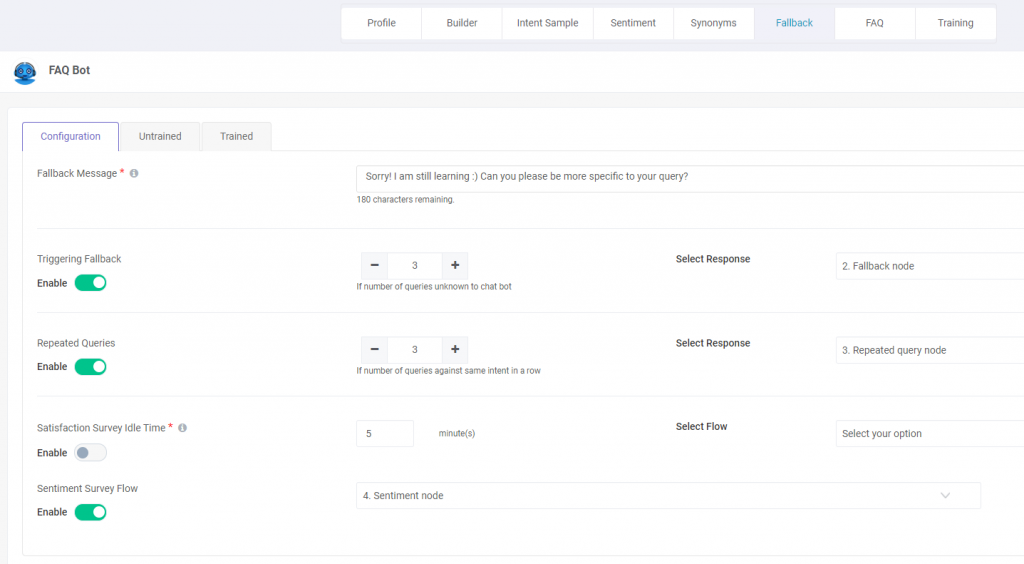Click the 'Sentiment Survey Flow' label
Screen dimensions: 1024x564
coord(88,489)
